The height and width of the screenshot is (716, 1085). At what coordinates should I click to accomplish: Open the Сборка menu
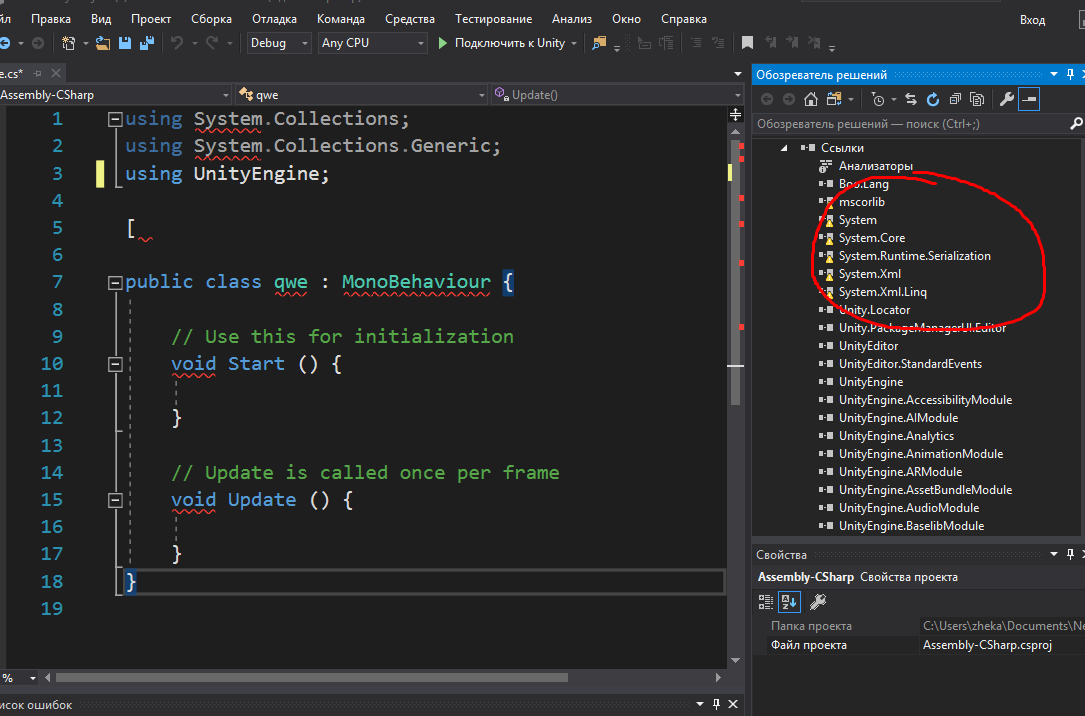210,19
